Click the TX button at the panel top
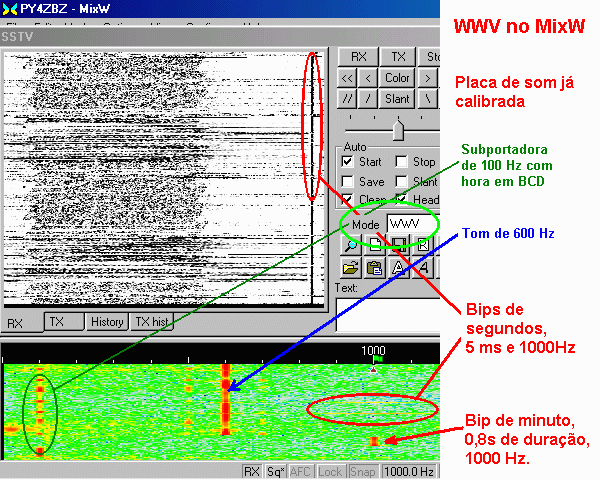 pos(398,57)
